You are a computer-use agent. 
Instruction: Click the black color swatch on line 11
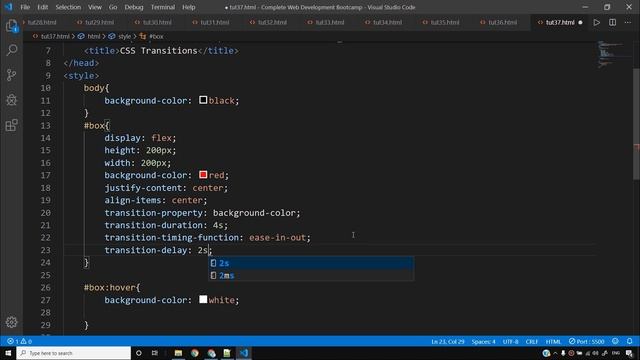click(203, 100)
